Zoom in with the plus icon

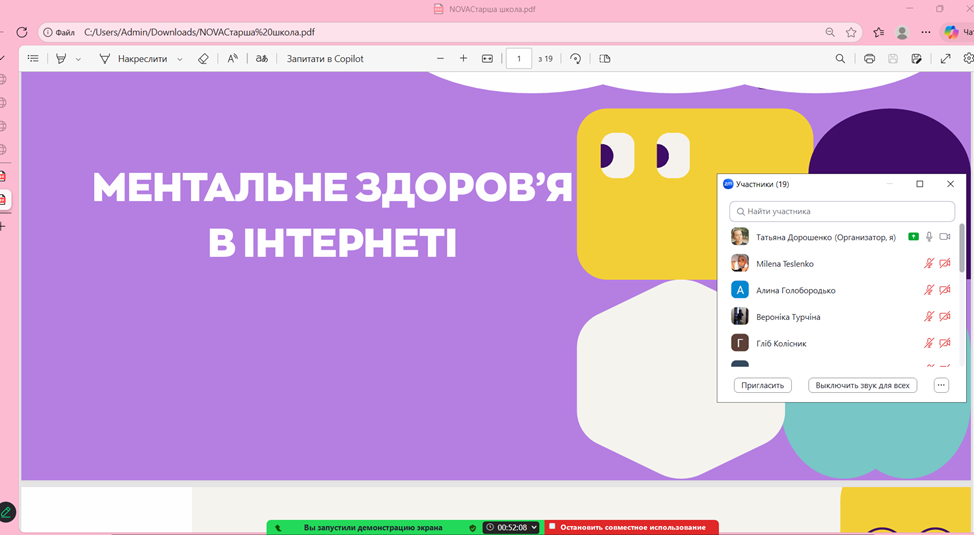pyautogui.click(x=463, y=59)
